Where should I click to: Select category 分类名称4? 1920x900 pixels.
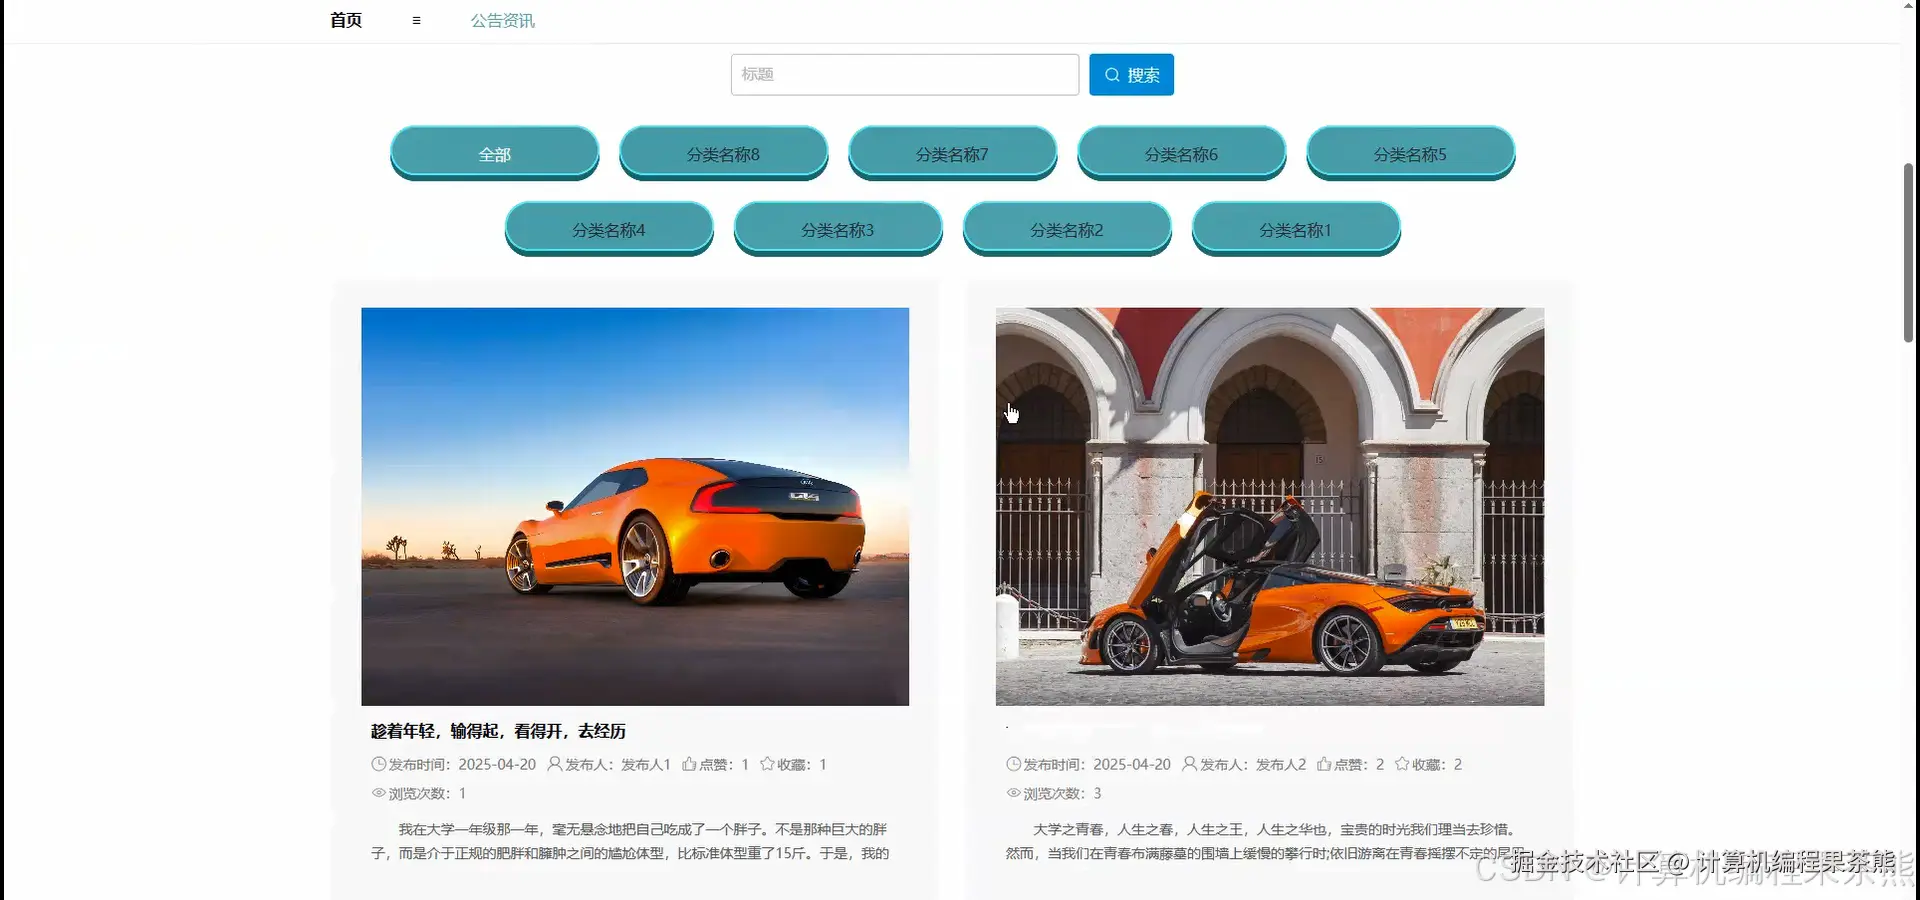coord(609,229)
